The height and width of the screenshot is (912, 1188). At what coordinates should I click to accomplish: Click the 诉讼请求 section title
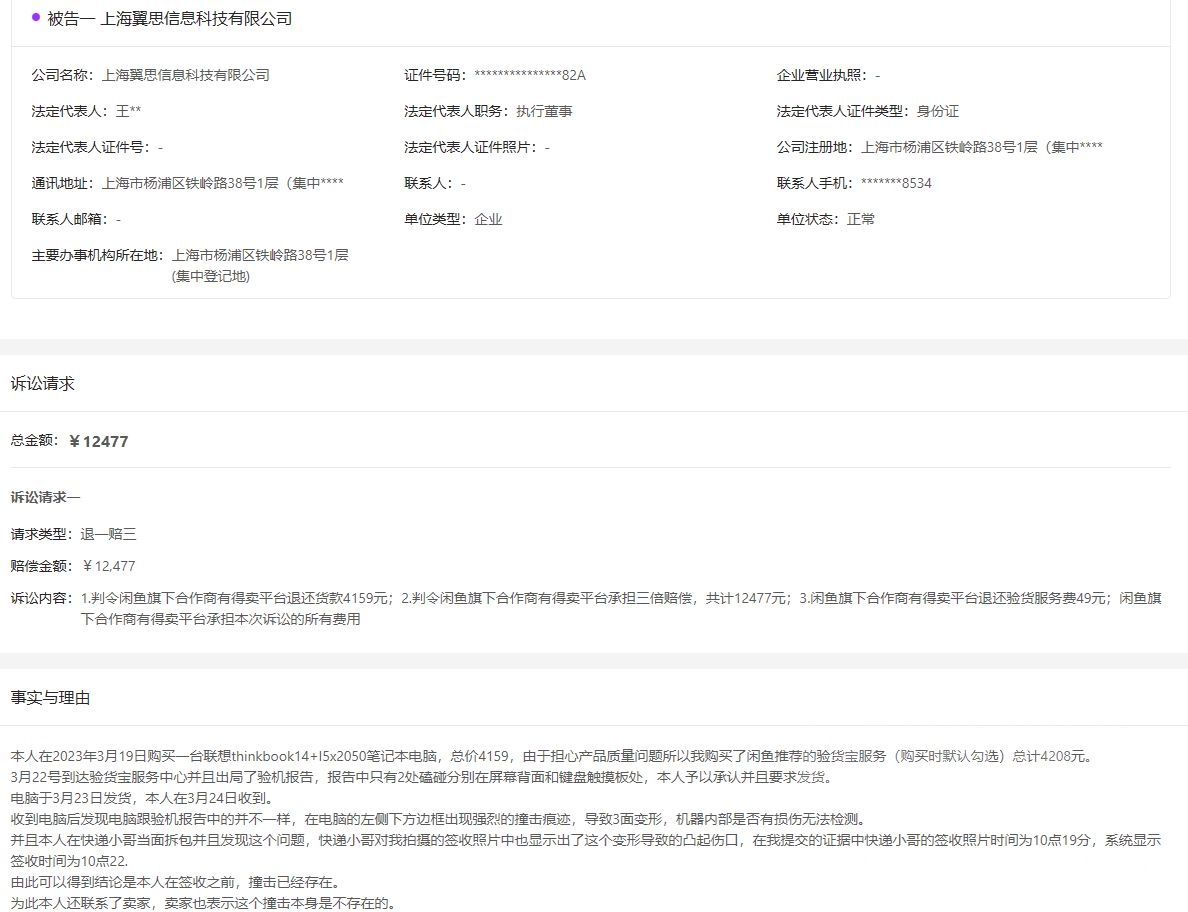click(42, 383)
